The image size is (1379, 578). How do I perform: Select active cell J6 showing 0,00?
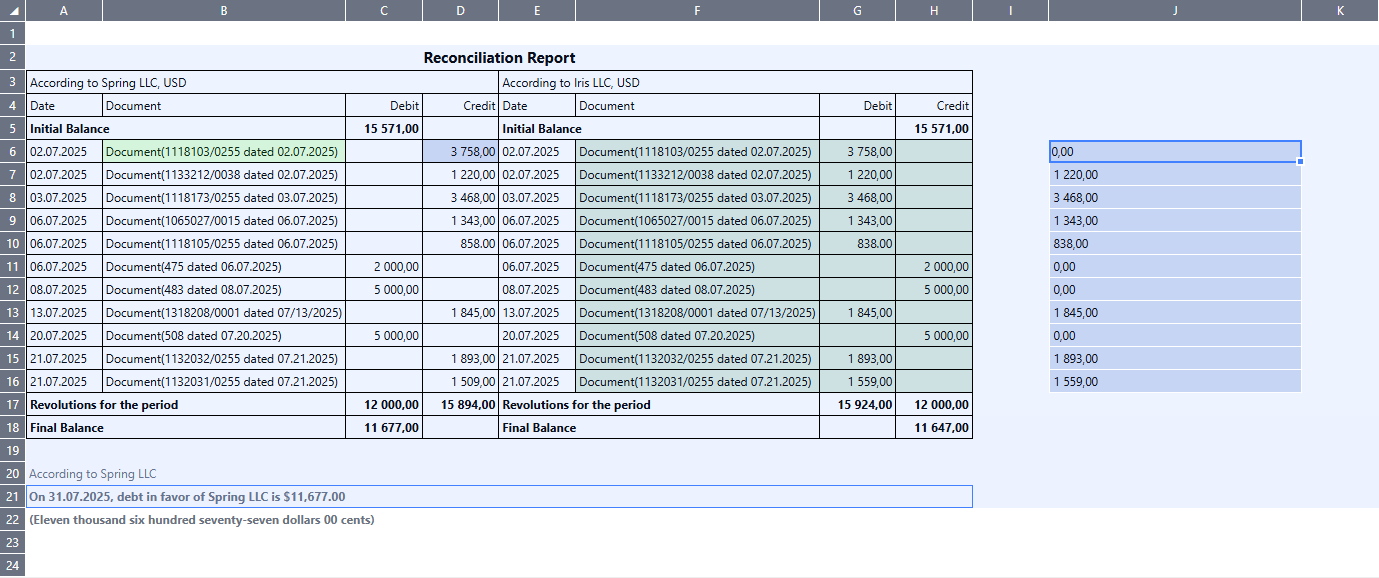[1175, 151]
